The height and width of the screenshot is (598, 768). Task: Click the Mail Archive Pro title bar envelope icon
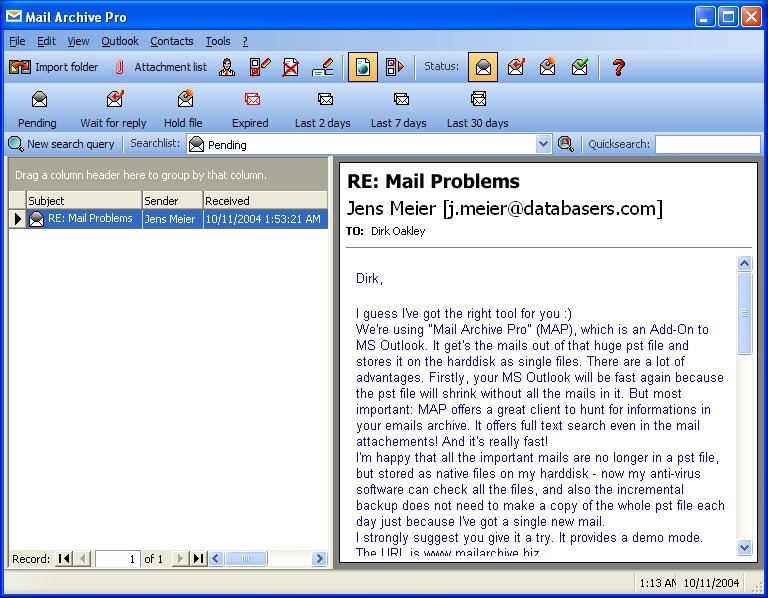(x=14, y=17)
